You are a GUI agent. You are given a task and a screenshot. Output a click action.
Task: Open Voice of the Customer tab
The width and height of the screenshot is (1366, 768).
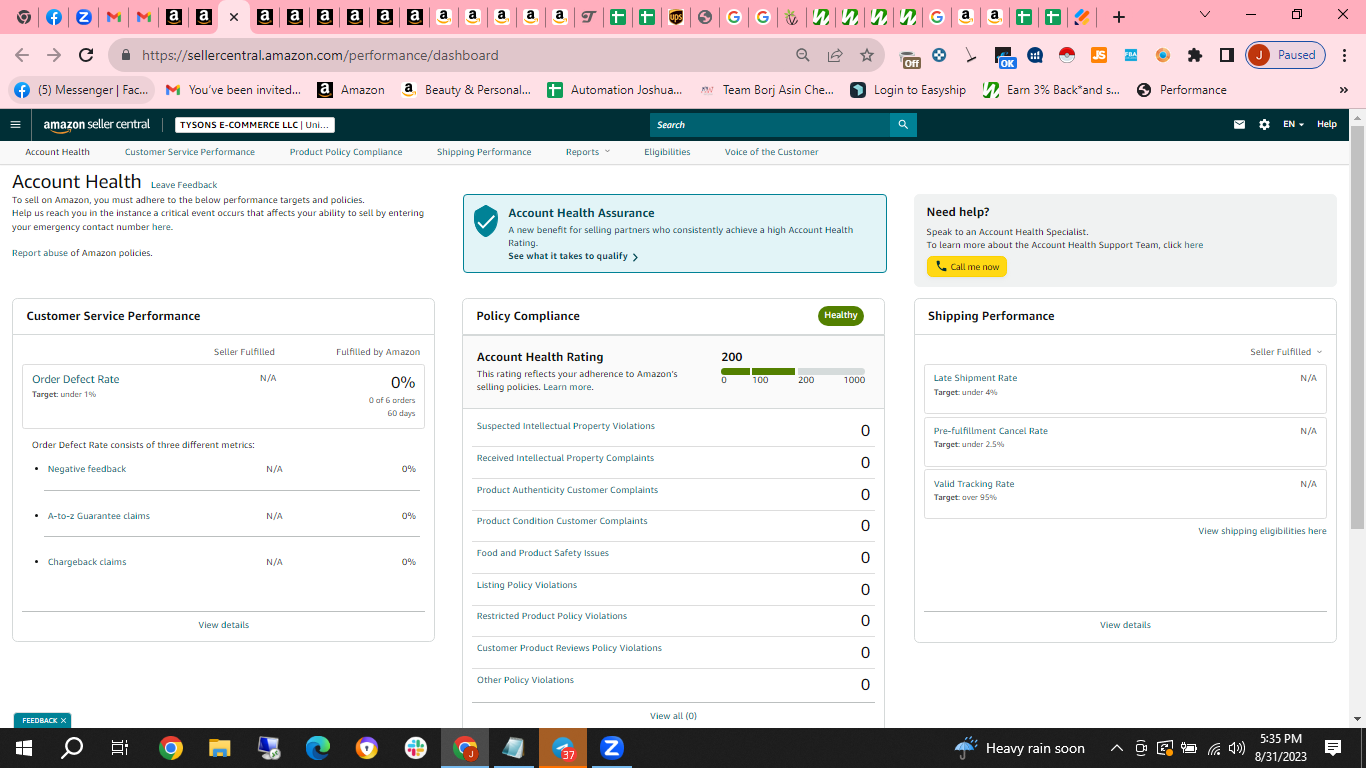(x=771, y=152)
